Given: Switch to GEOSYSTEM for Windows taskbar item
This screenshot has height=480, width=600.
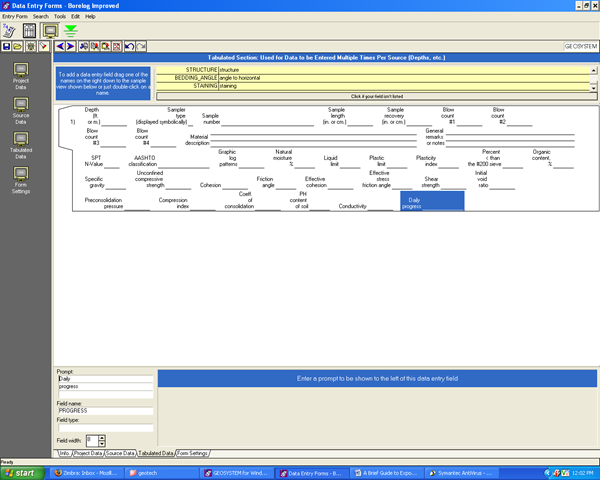Looking at the screenshot, I should (236, 473).
